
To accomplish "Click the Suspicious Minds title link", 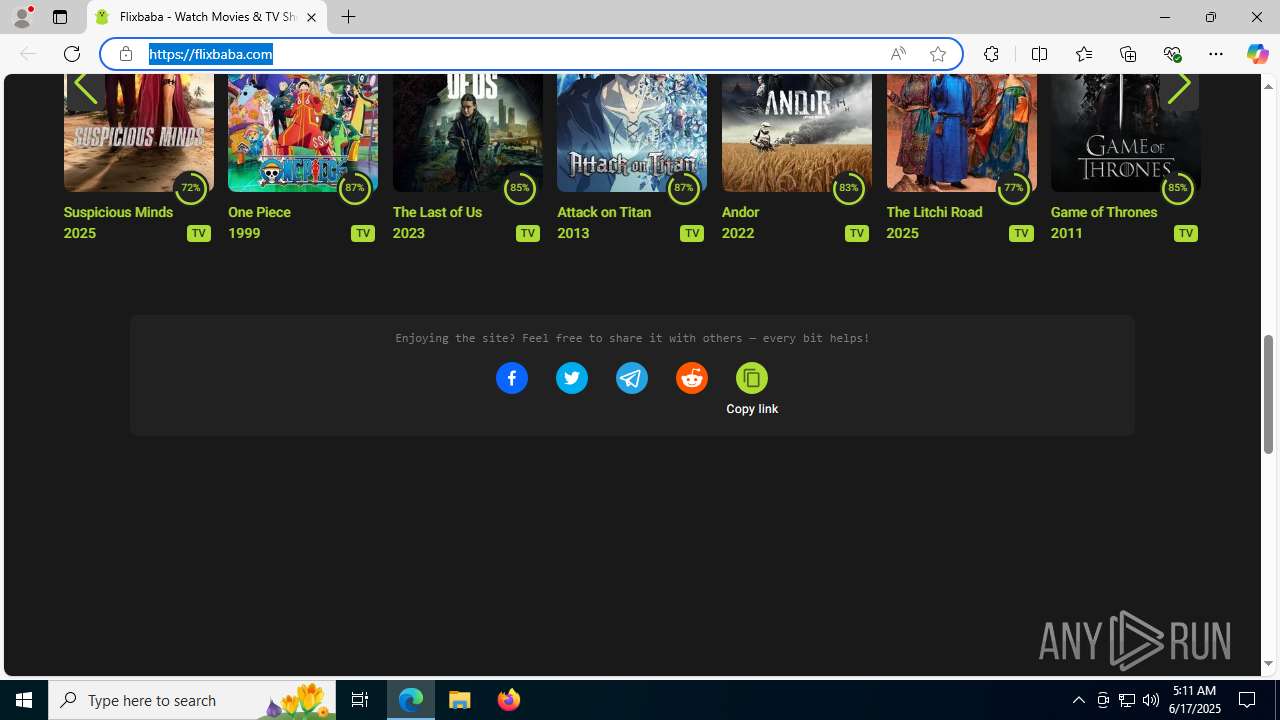I will [x=118, y=212].
